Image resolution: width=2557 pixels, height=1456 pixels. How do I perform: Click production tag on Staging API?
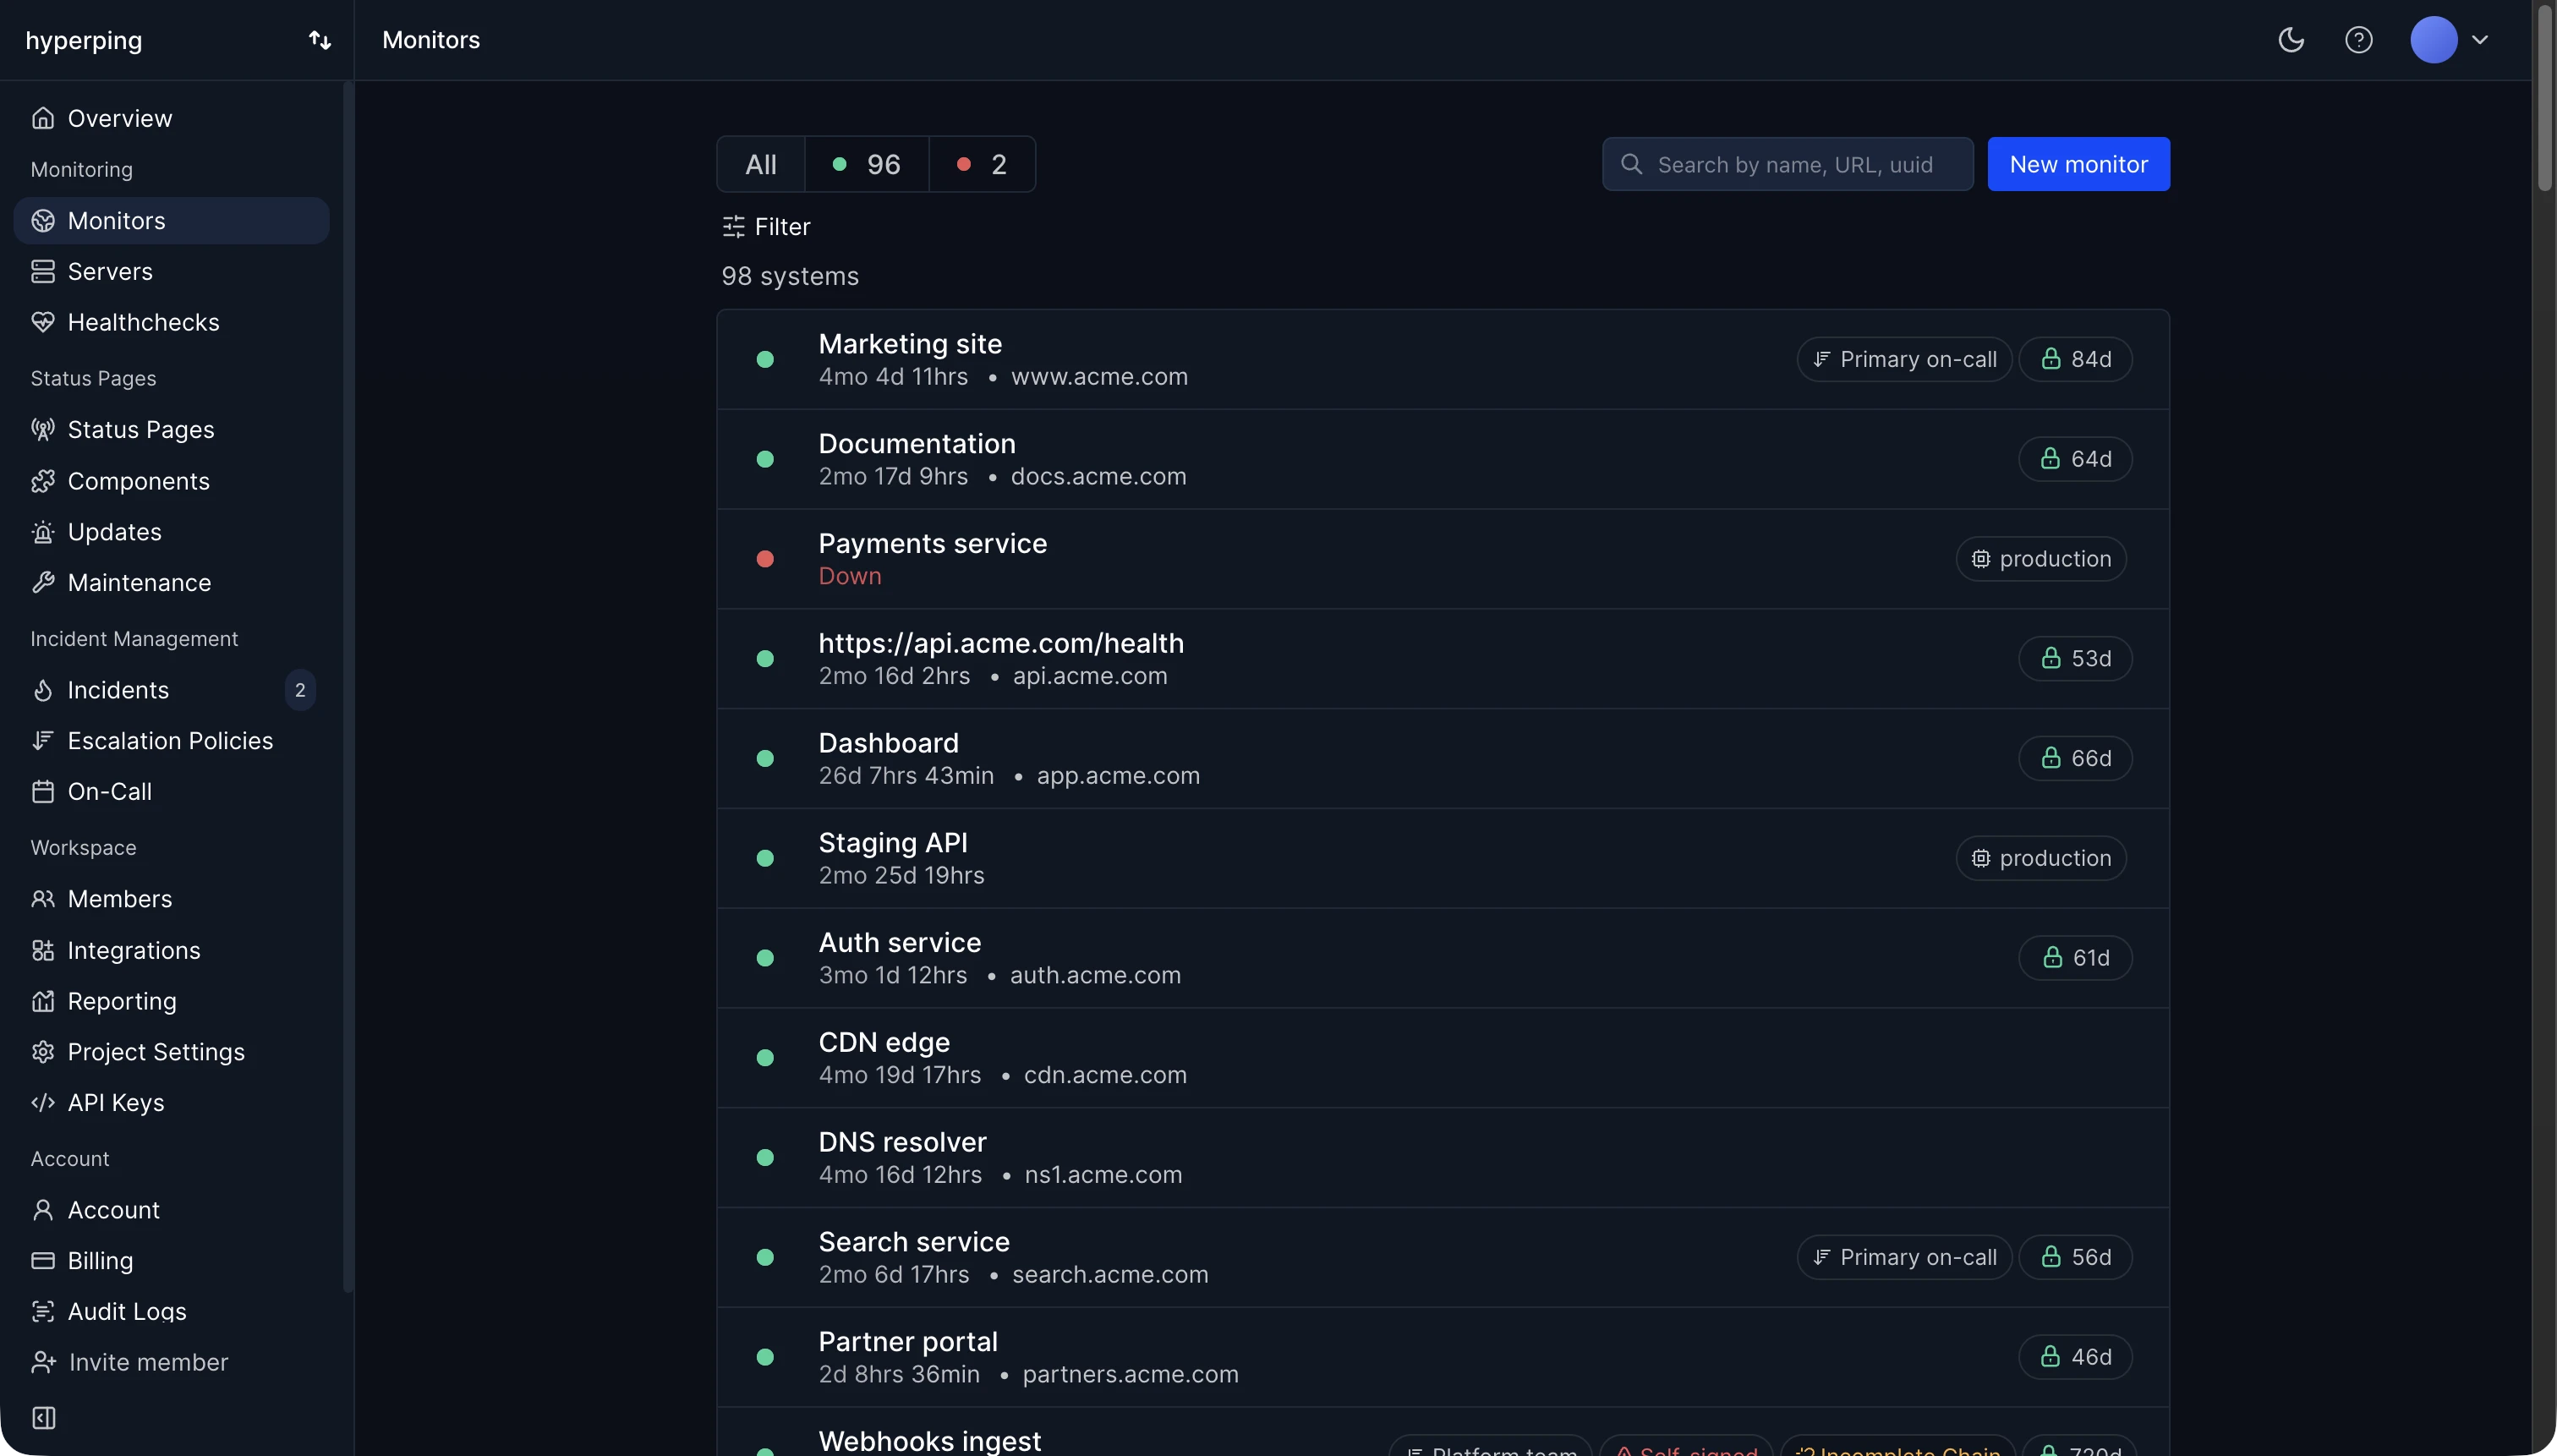coord(2041,858)
